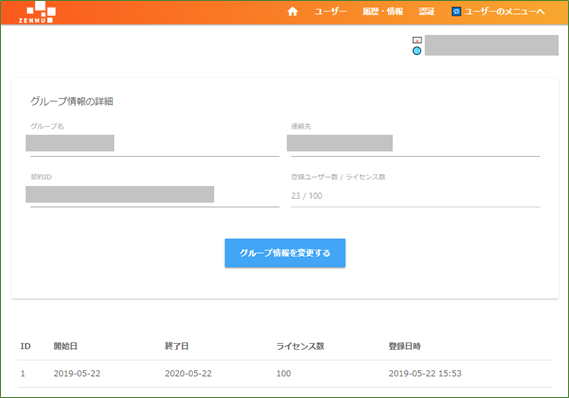Click the 23 / 100 license count value

307,196
